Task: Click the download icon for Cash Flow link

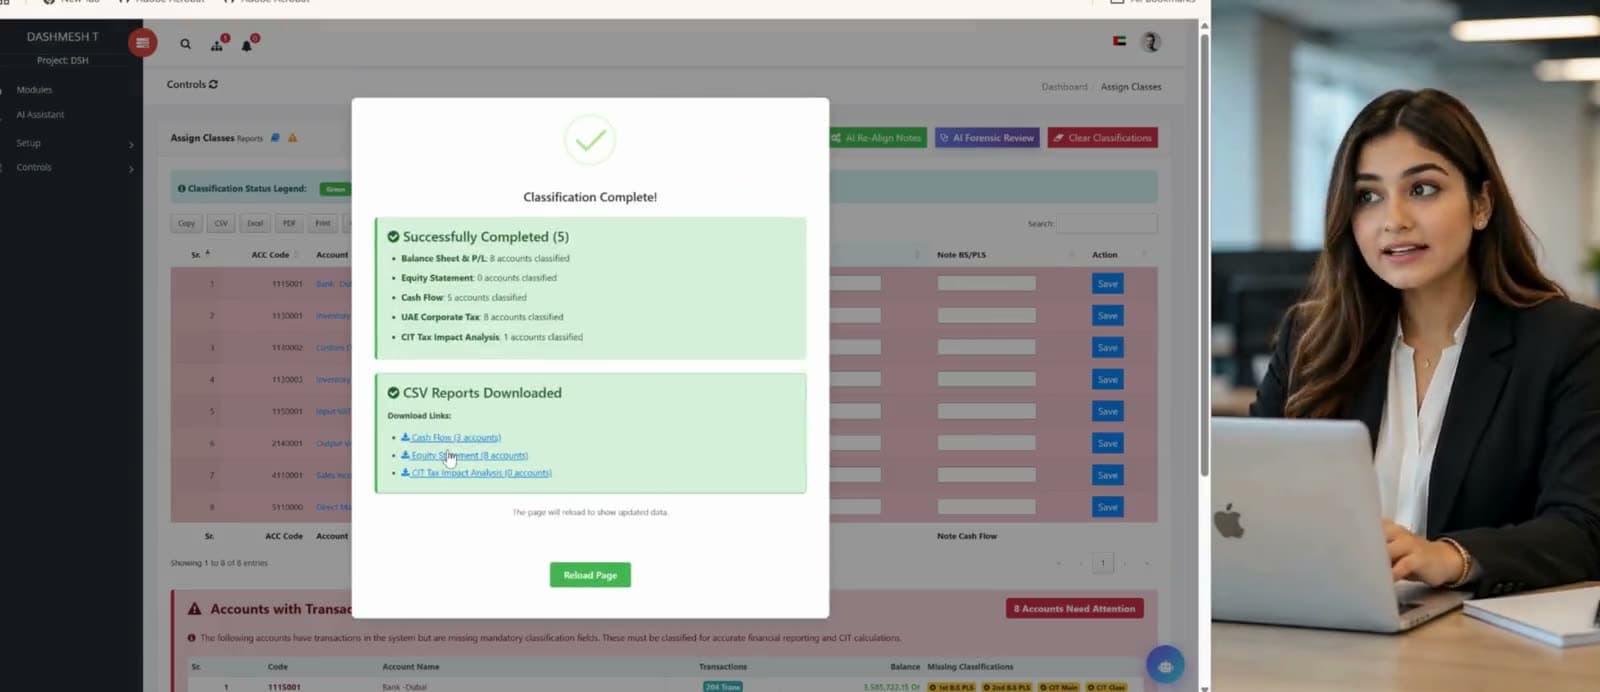Action: 405,437
